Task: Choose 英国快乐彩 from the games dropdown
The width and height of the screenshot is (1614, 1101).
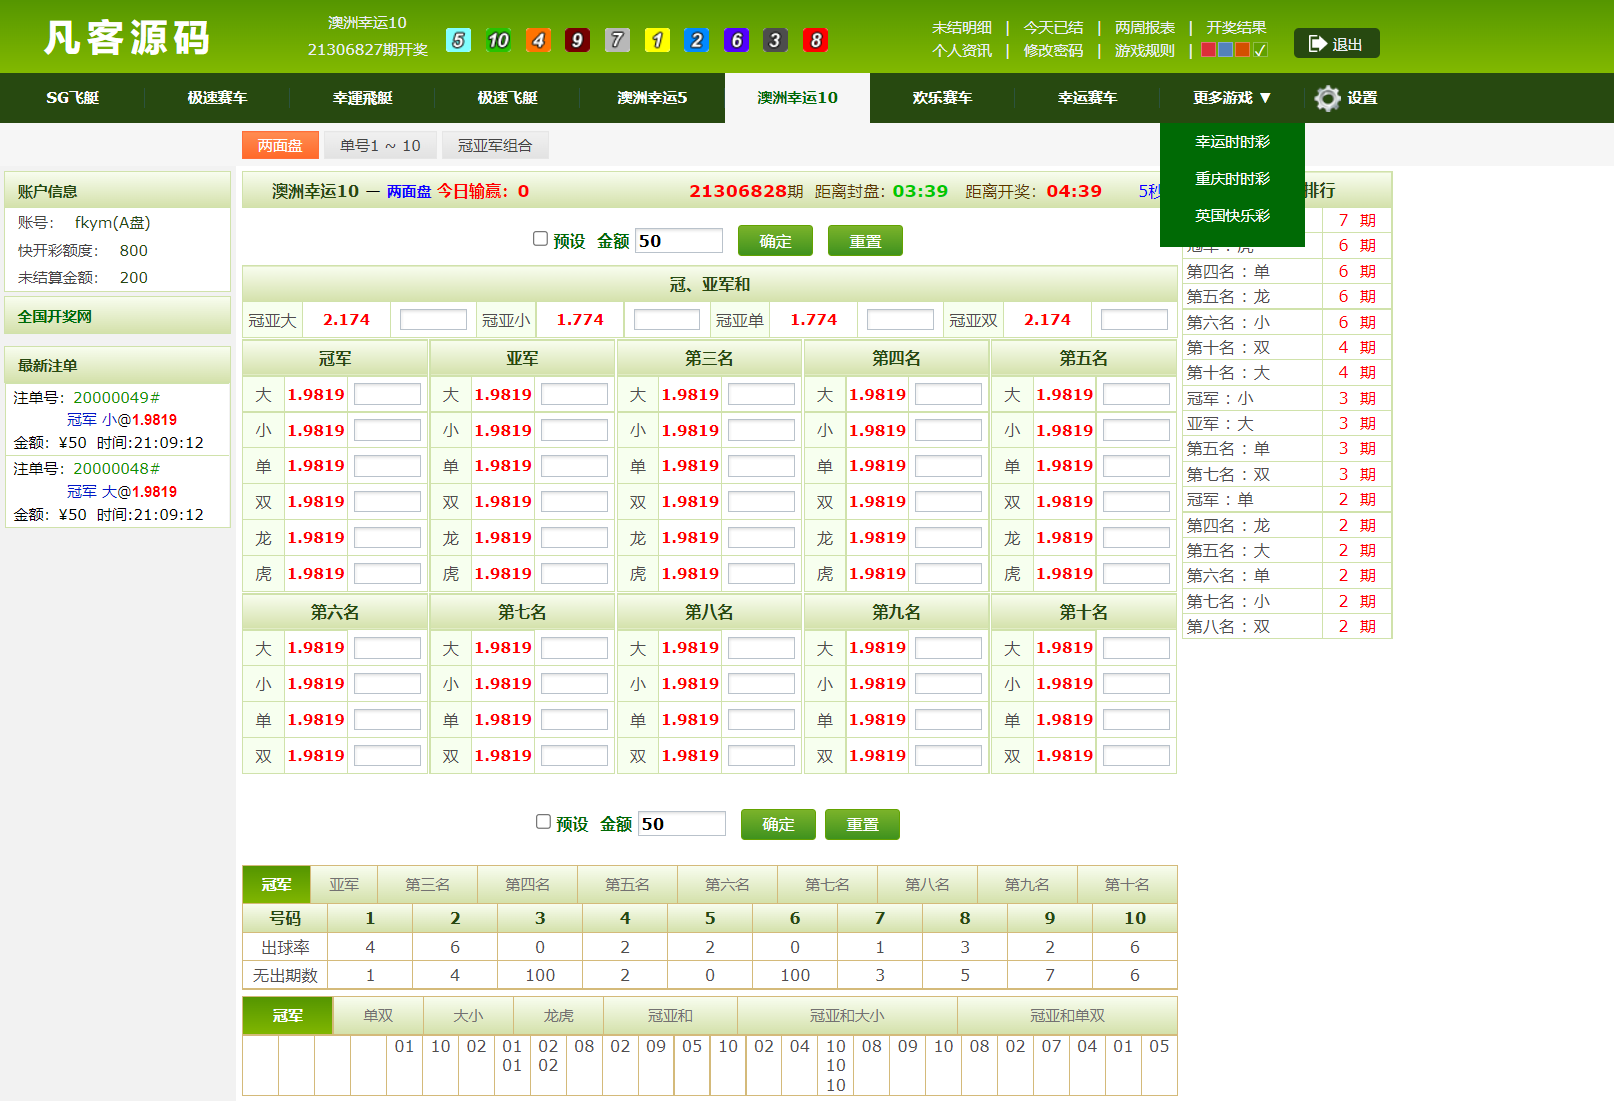Action: 1232,216
